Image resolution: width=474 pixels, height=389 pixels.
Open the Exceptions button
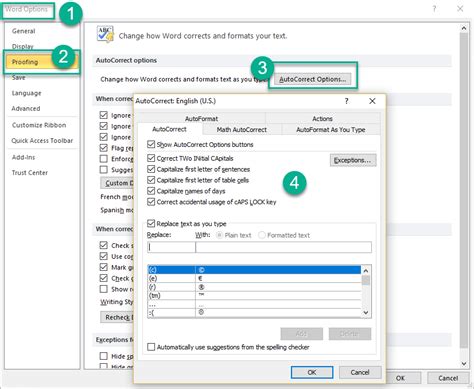353,160
